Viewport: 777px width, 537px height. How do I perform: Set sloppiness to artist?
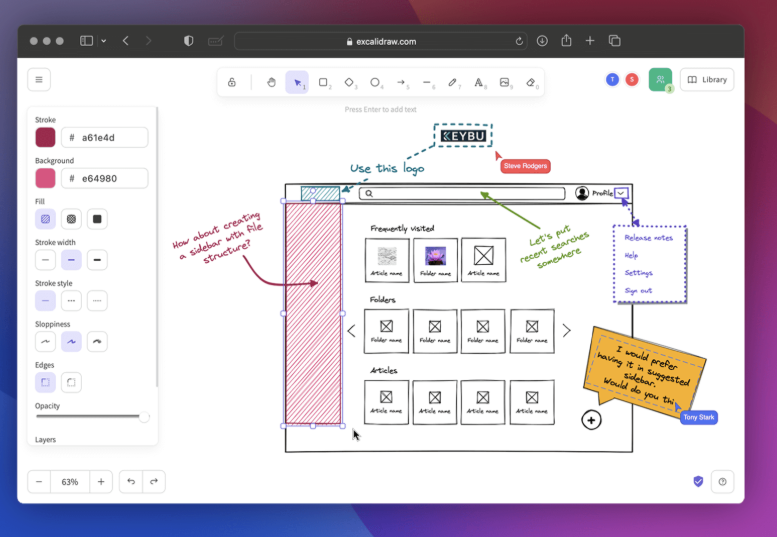pyautogui.click(x=71, y=341)
